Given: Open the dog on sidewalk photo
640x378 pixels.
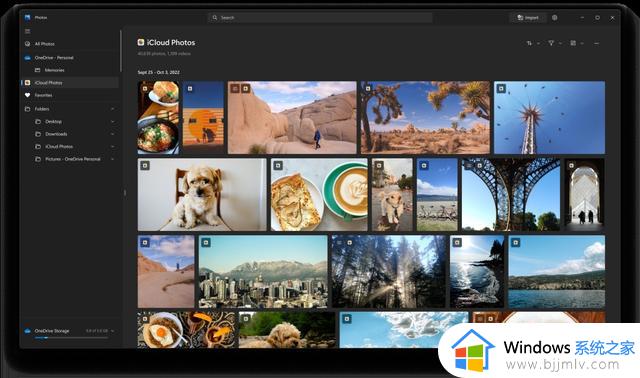Looking at the screenshot, I should [392, 195].
